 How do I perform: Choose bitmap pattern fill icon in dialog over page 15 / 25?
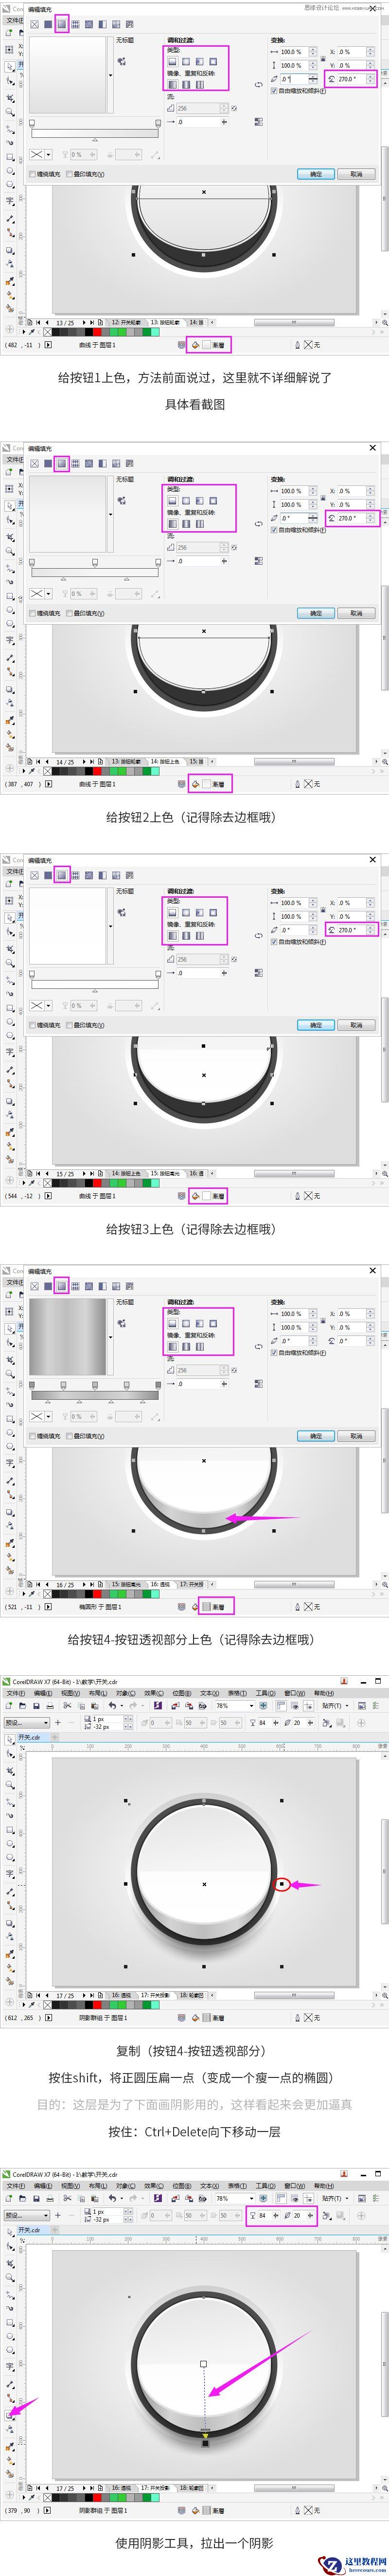(x=88, y=875)
